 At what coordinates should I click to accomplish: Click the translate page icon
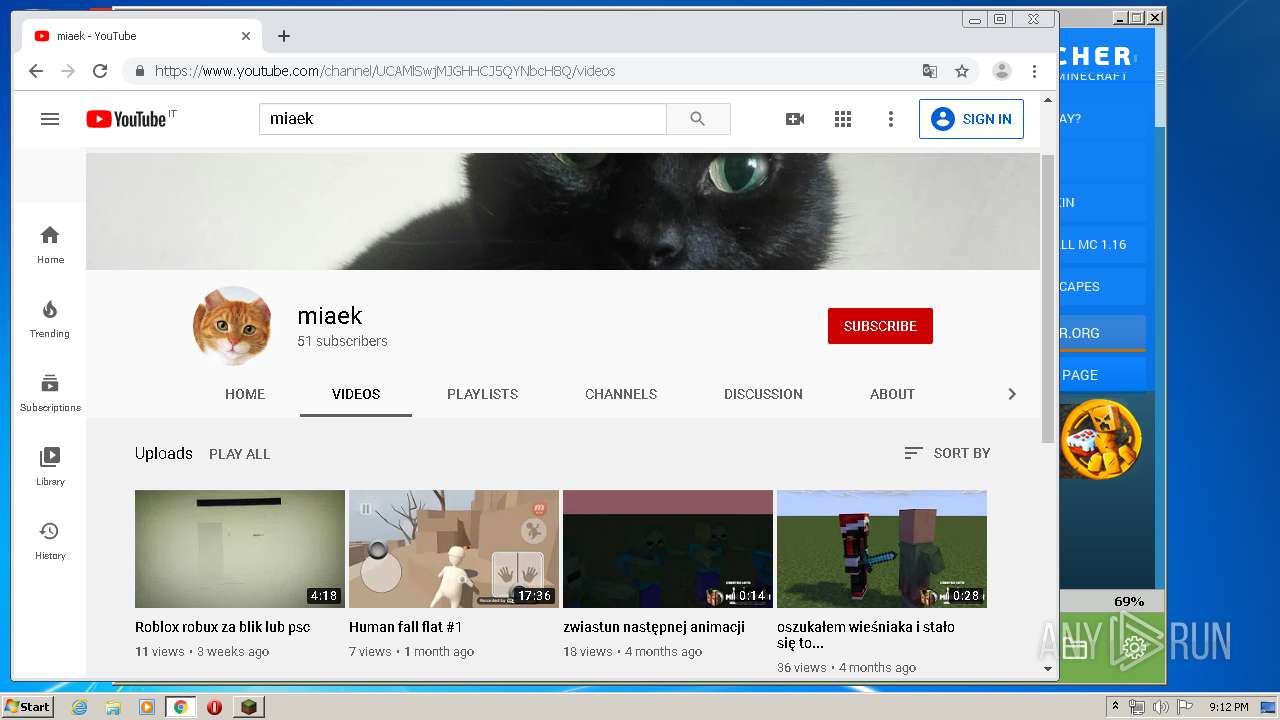(930, 71)
